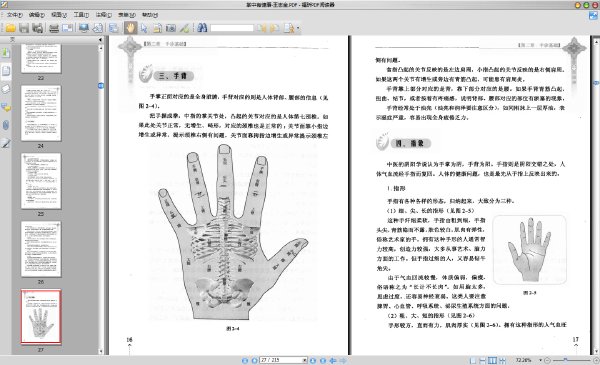This screenshot has width=600, height=365.
Task: Type-search field in toolbar: click it
Action: (232, 28)
